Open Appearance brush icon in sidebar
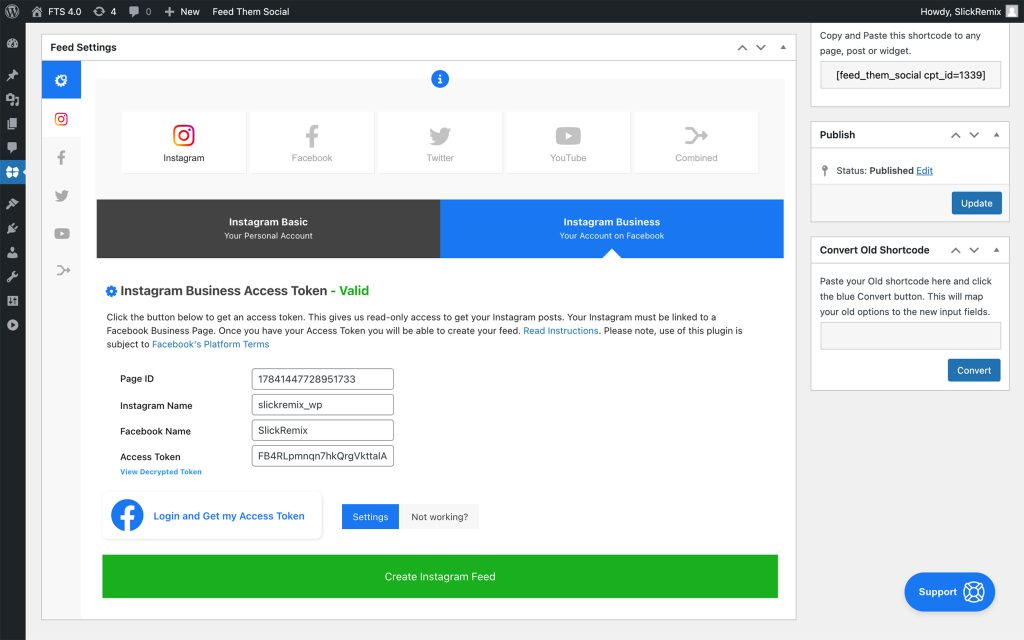1024x640 pixels. [12, 204]
